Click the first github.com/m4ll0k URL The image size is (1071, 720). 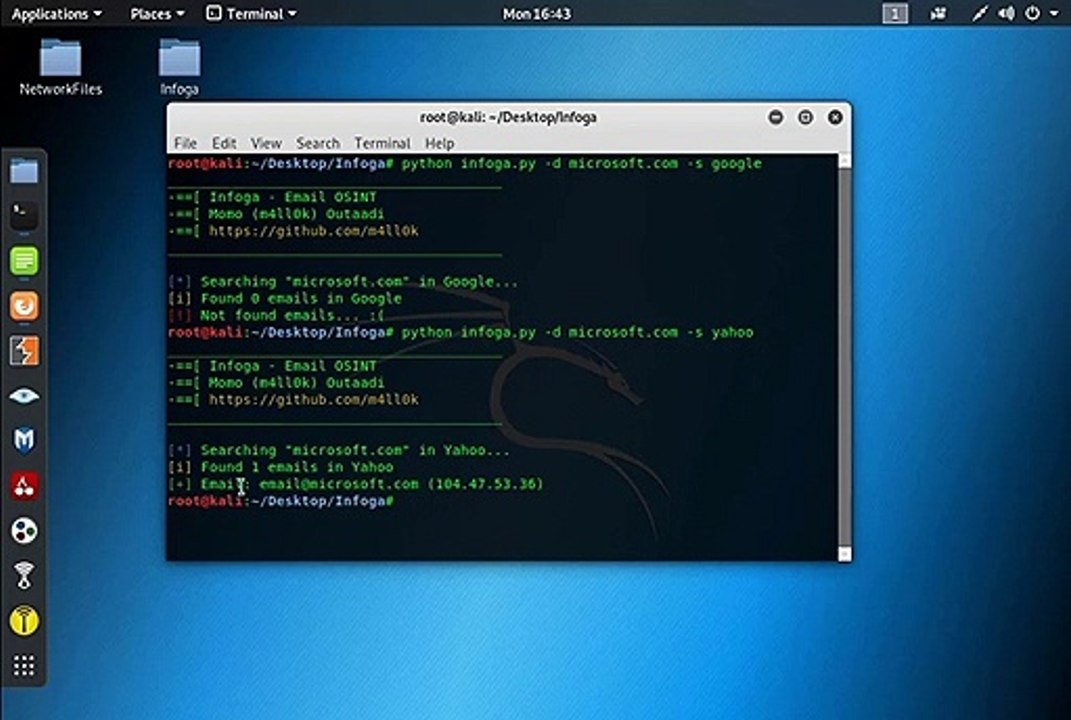(x=314, y=231)
